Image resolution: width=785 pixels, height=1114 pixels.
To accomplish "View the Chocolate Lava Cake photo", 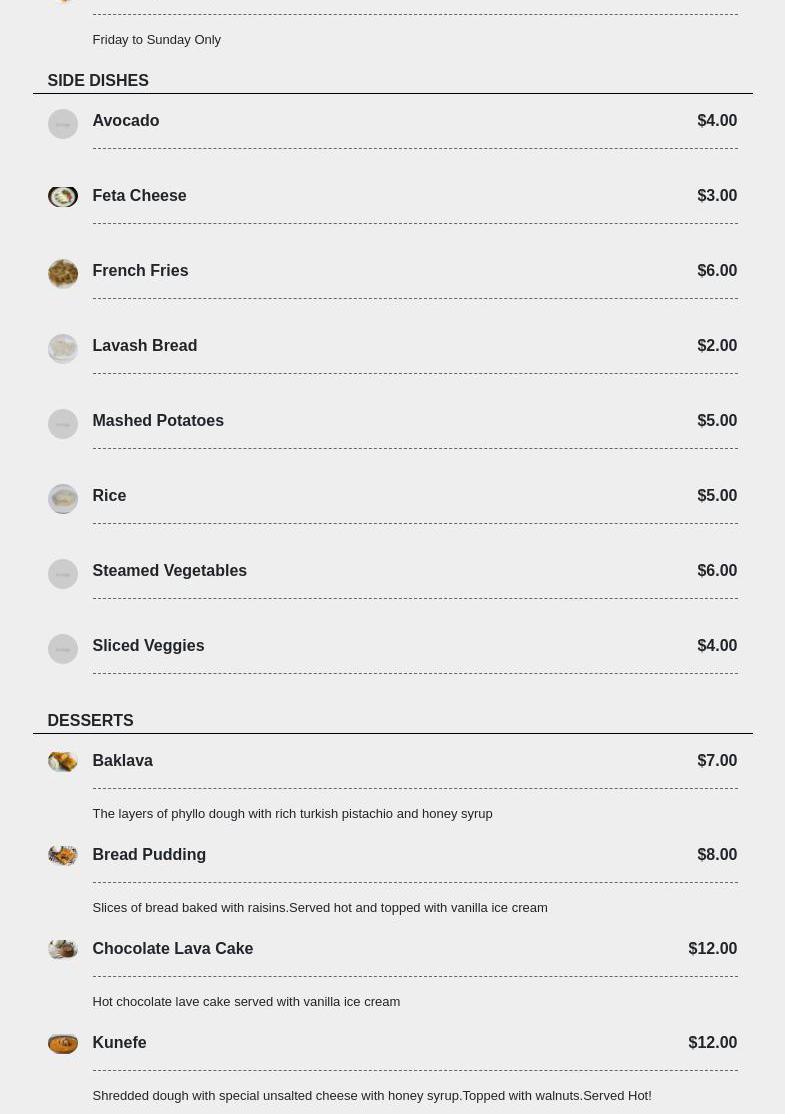I will pyautogui.click(x=62, y=949).
